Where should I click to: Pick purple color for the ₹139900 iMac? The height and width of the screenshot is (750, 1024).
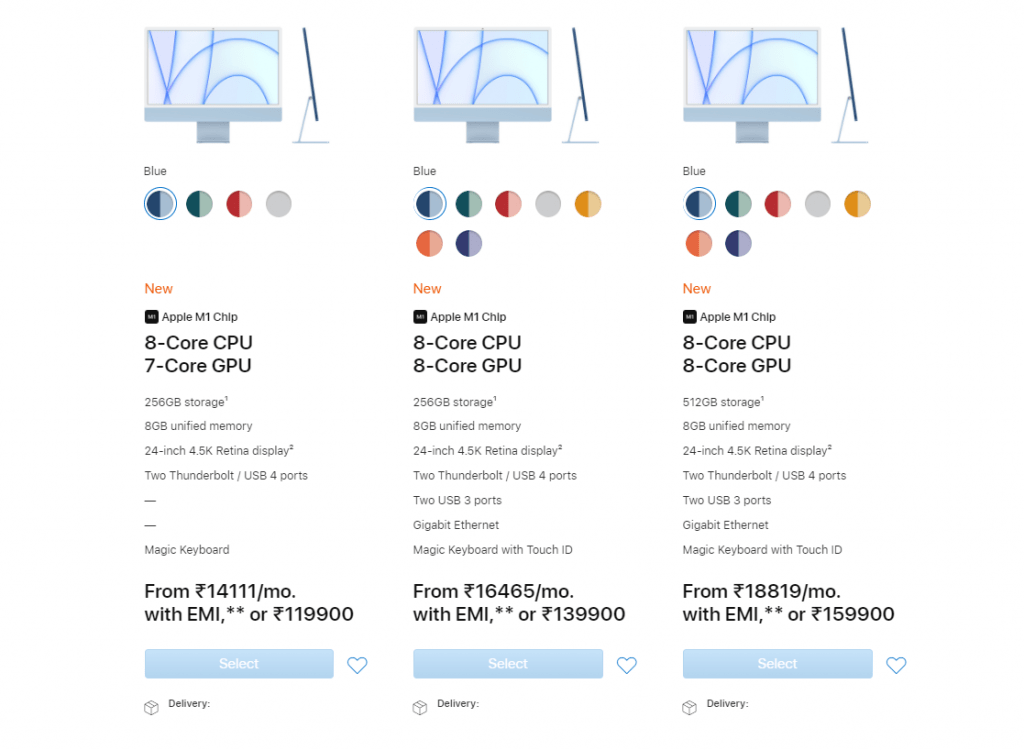pyautogui.click(x=469, y=244)
